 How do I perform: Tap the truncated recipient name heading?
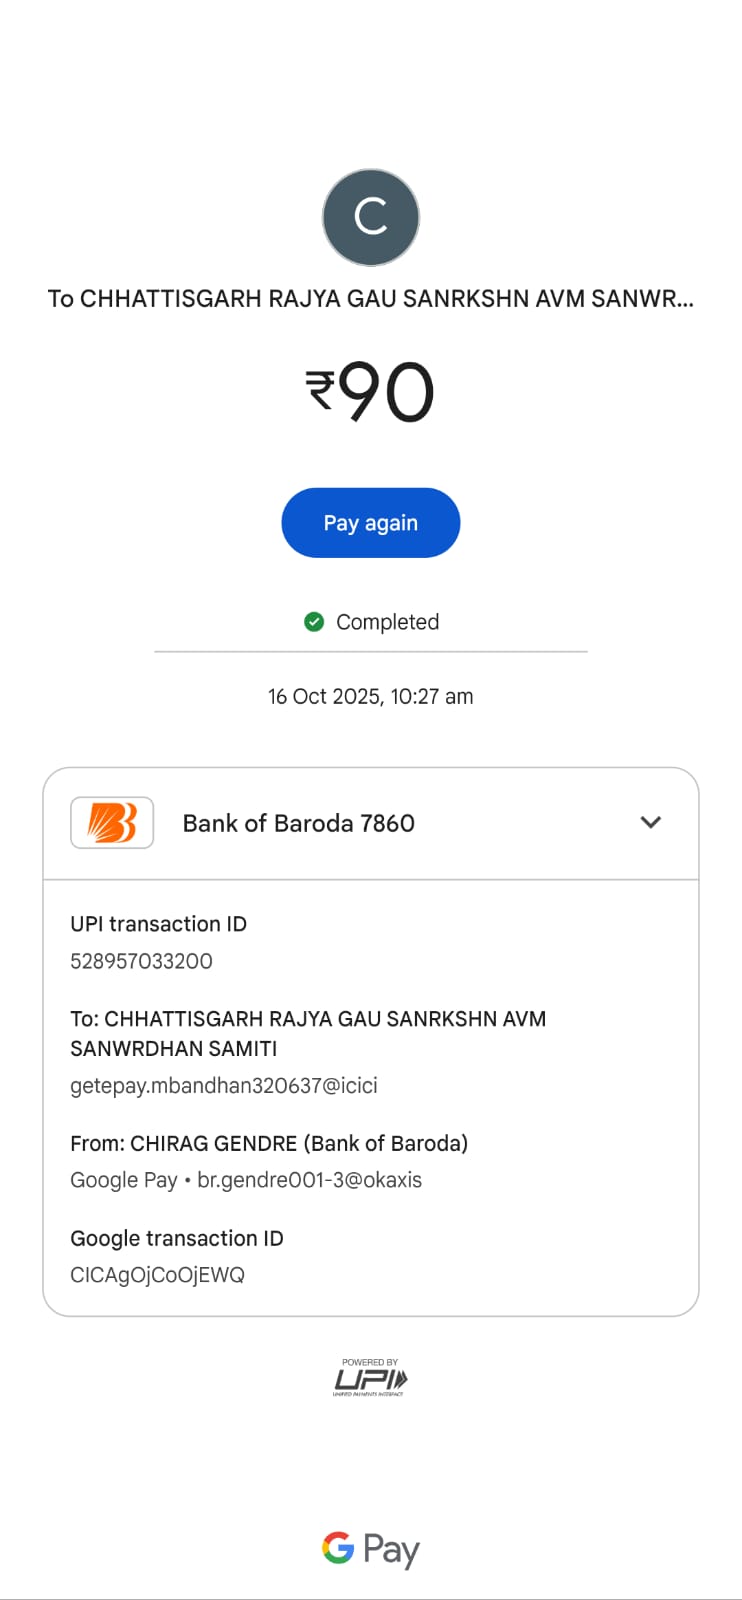tap(370, 299)
